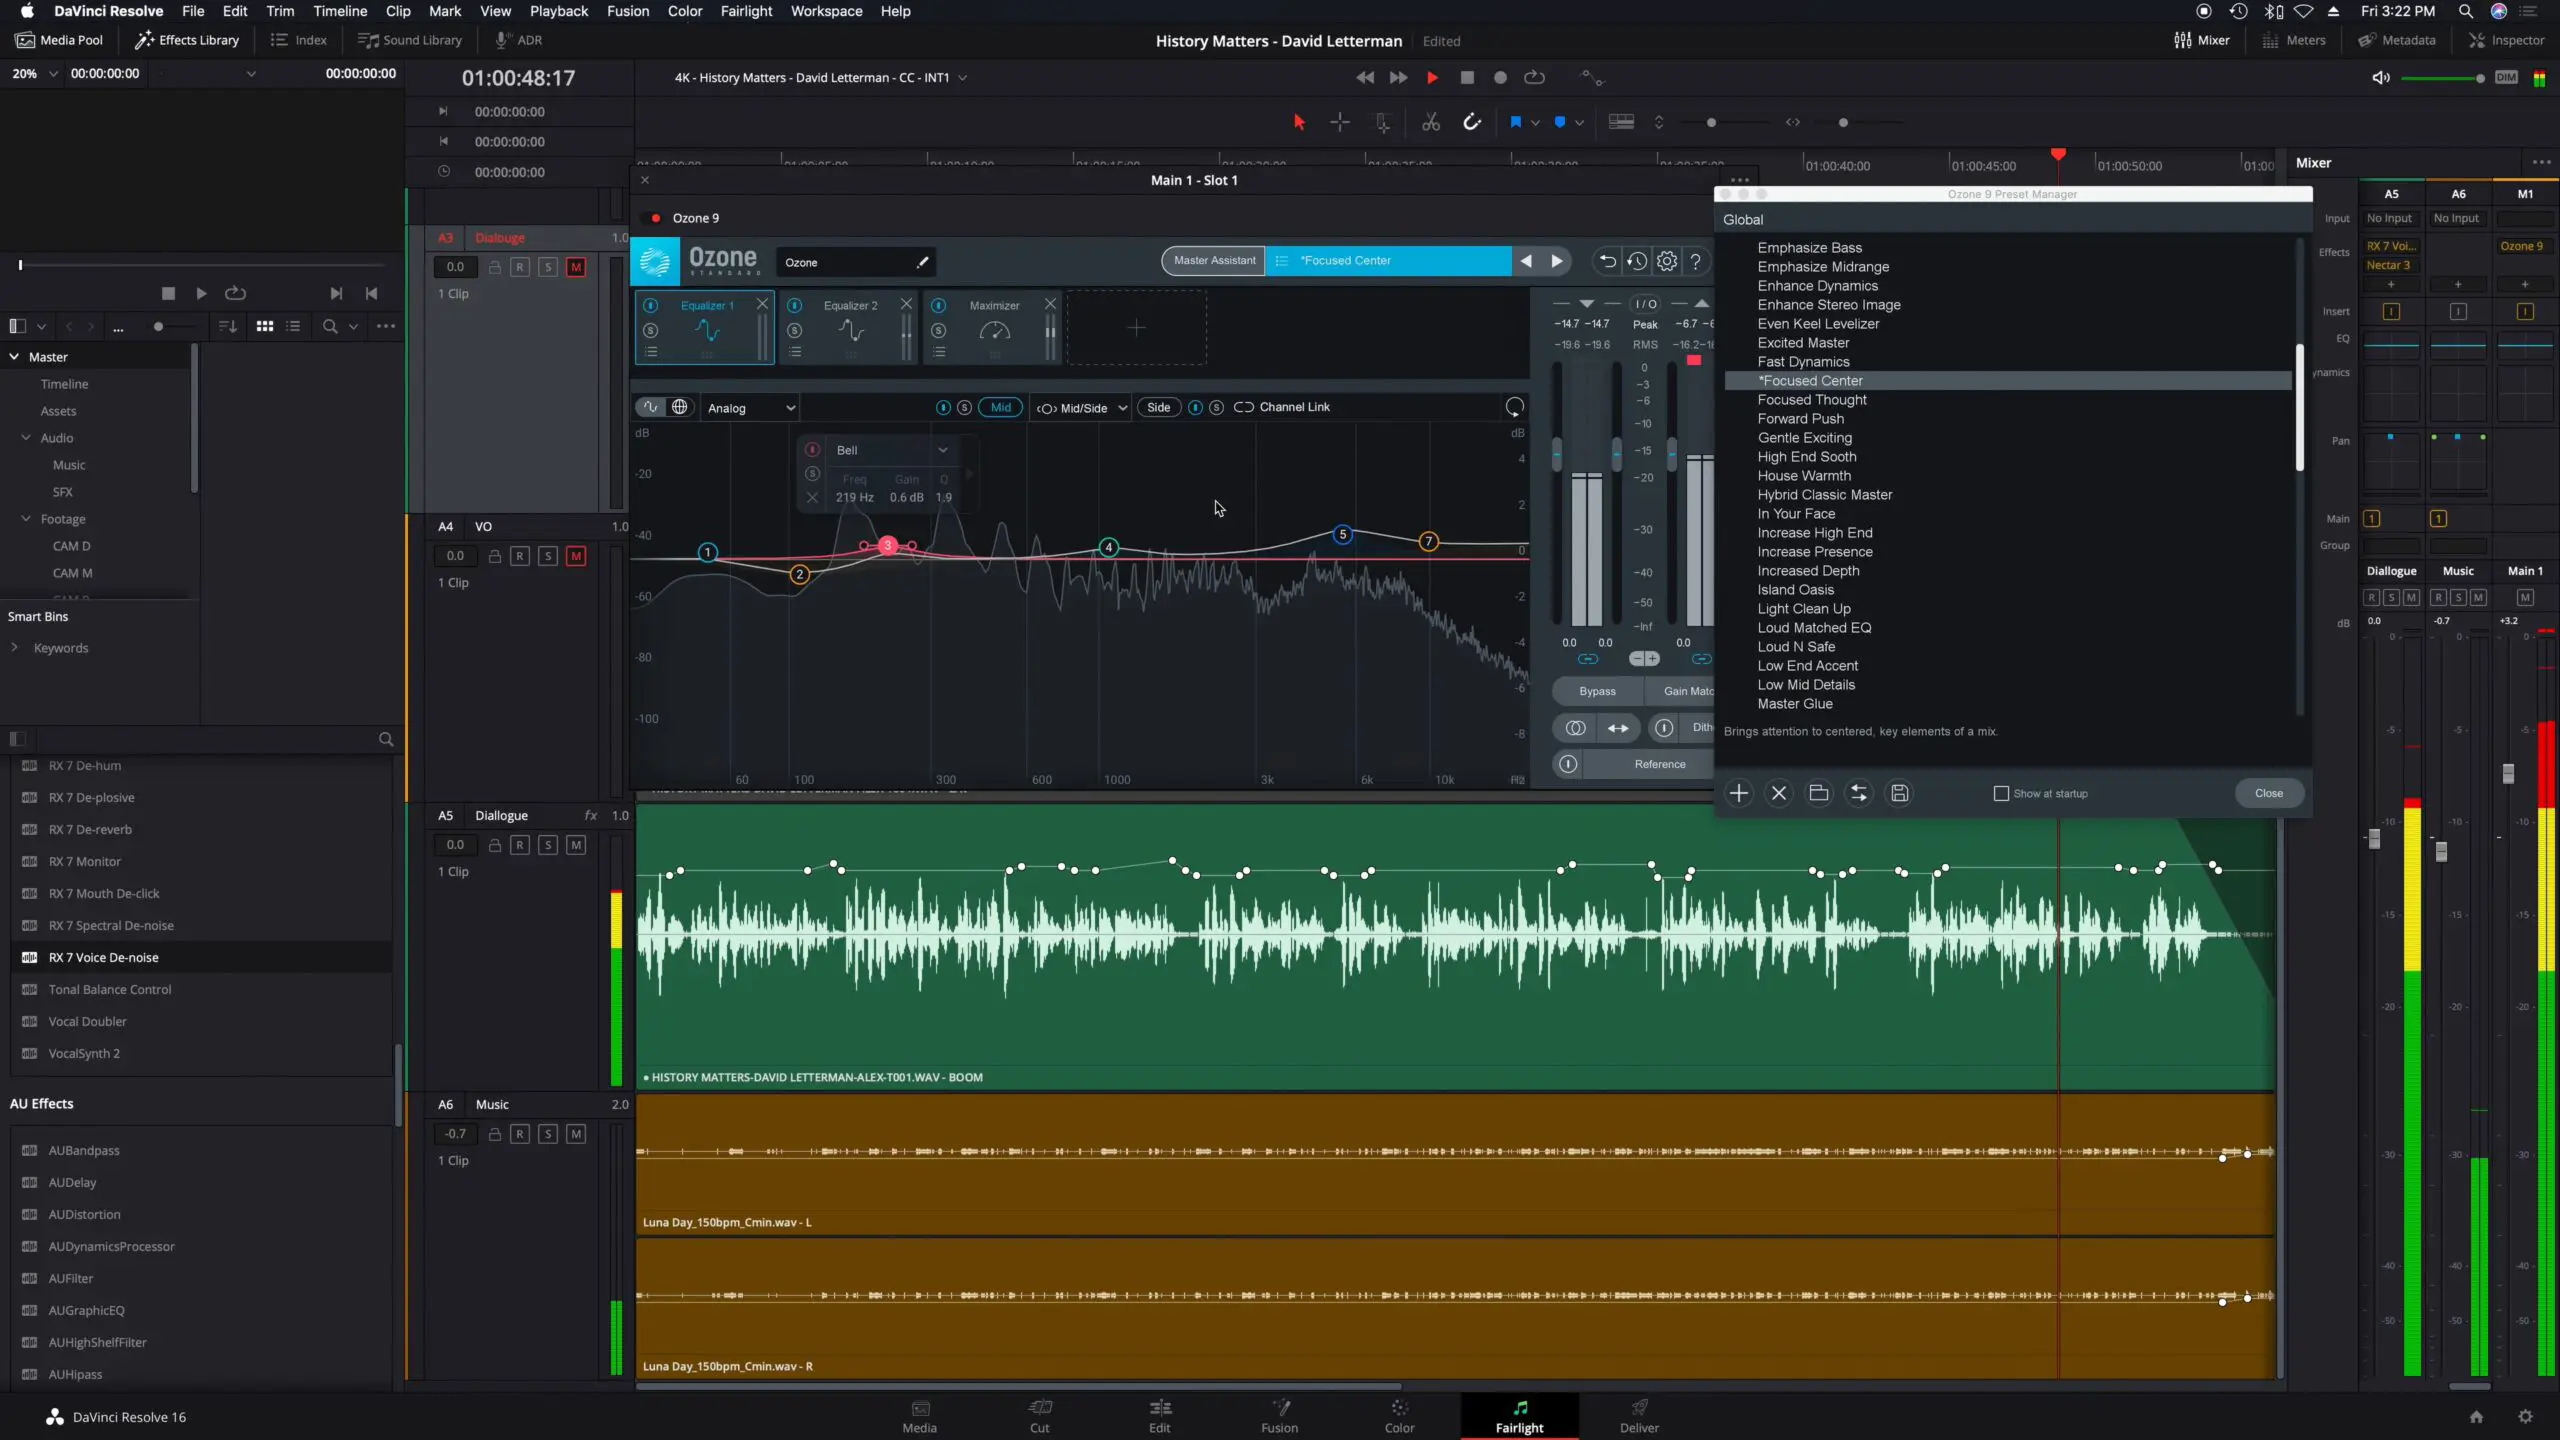Switch to the Edit page
Viewport: 2560px width, 1440px height.
coord(1159,1416)
